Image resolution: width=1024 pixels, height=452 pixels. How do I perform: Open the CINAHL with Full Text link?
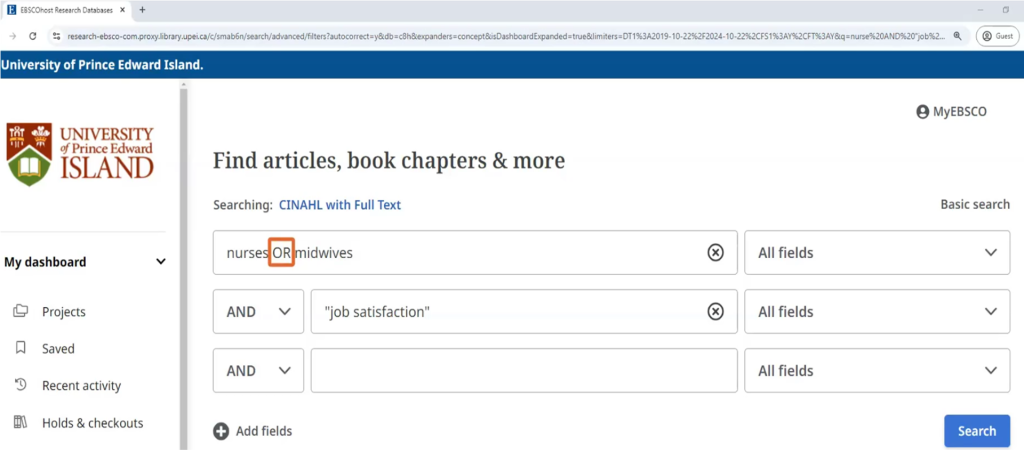tap(340, 205)
